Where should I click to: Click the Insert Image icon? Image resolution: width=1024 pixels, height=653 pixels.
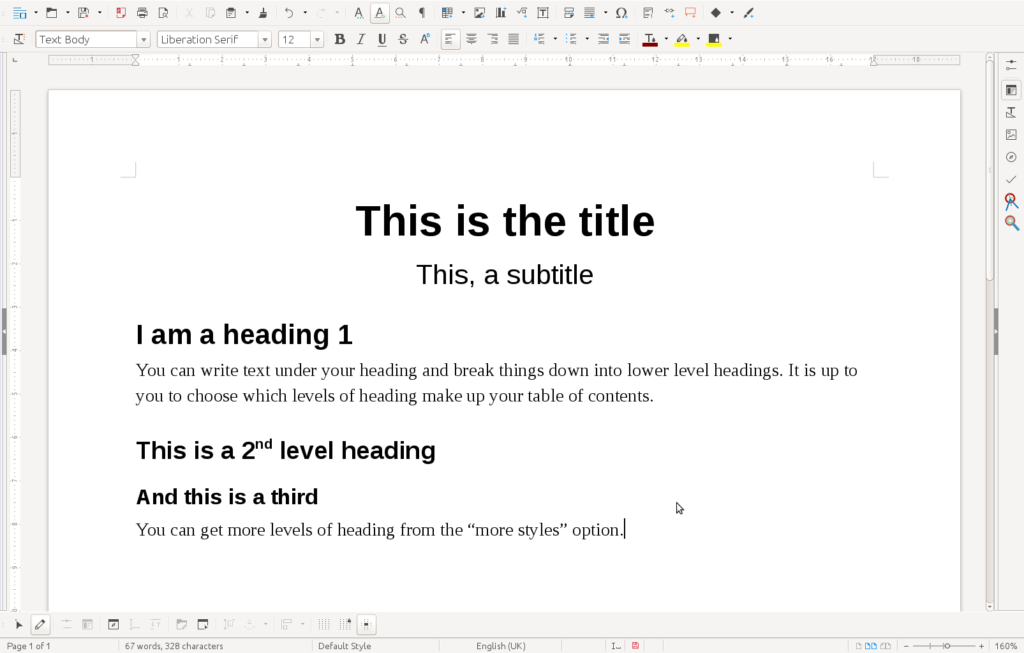[480, 13]
